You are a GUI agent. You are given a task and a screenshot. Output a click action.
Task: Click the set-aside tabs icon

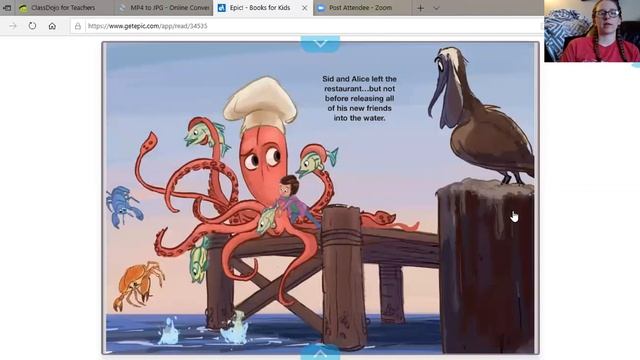(7, 8)
